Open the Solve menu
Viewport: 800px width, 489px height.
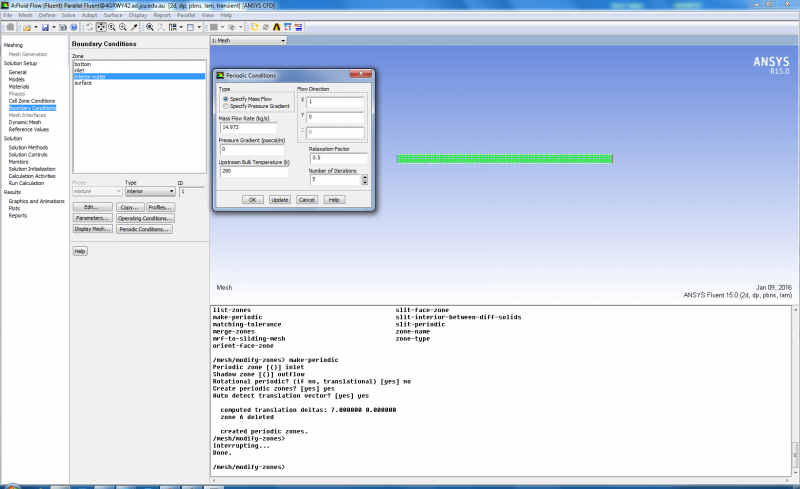point(68,15)
